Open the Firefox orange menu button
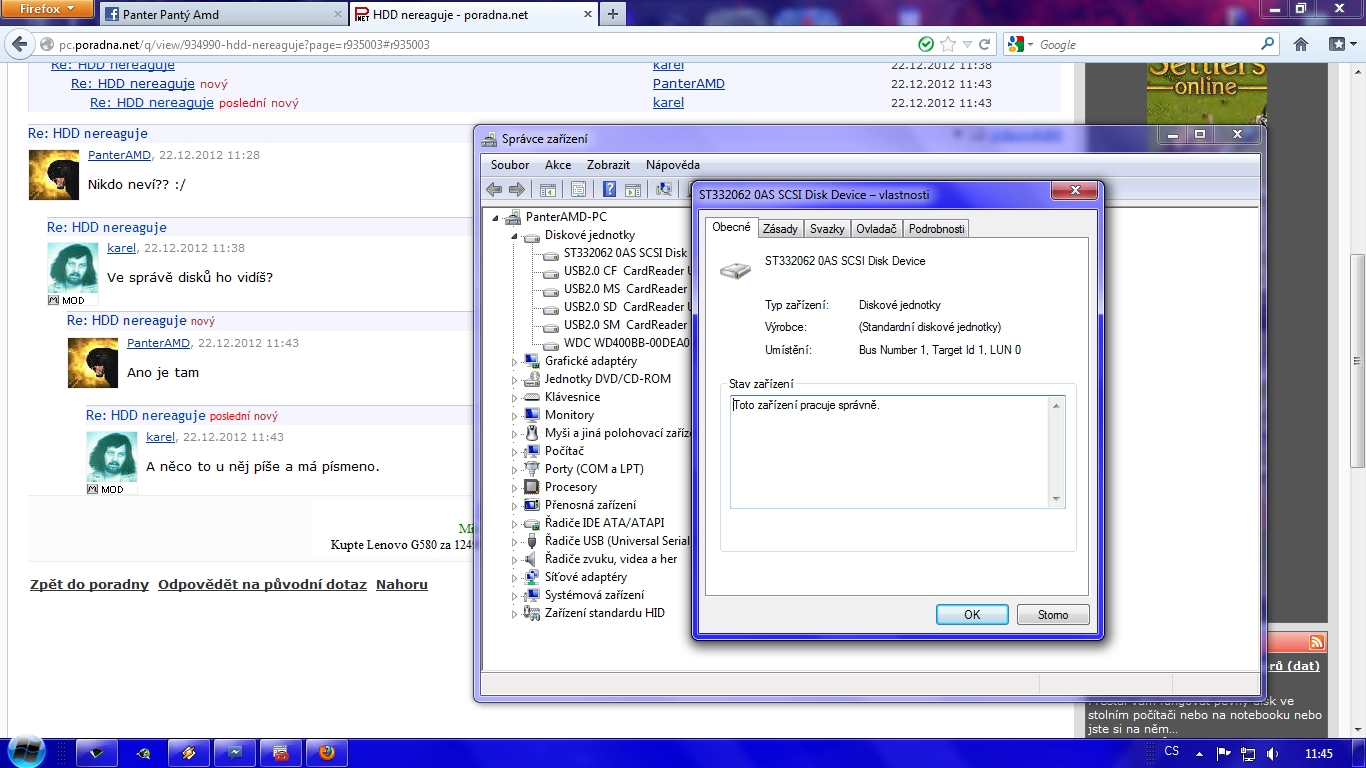1366x768 pixels. pos(46,10)
